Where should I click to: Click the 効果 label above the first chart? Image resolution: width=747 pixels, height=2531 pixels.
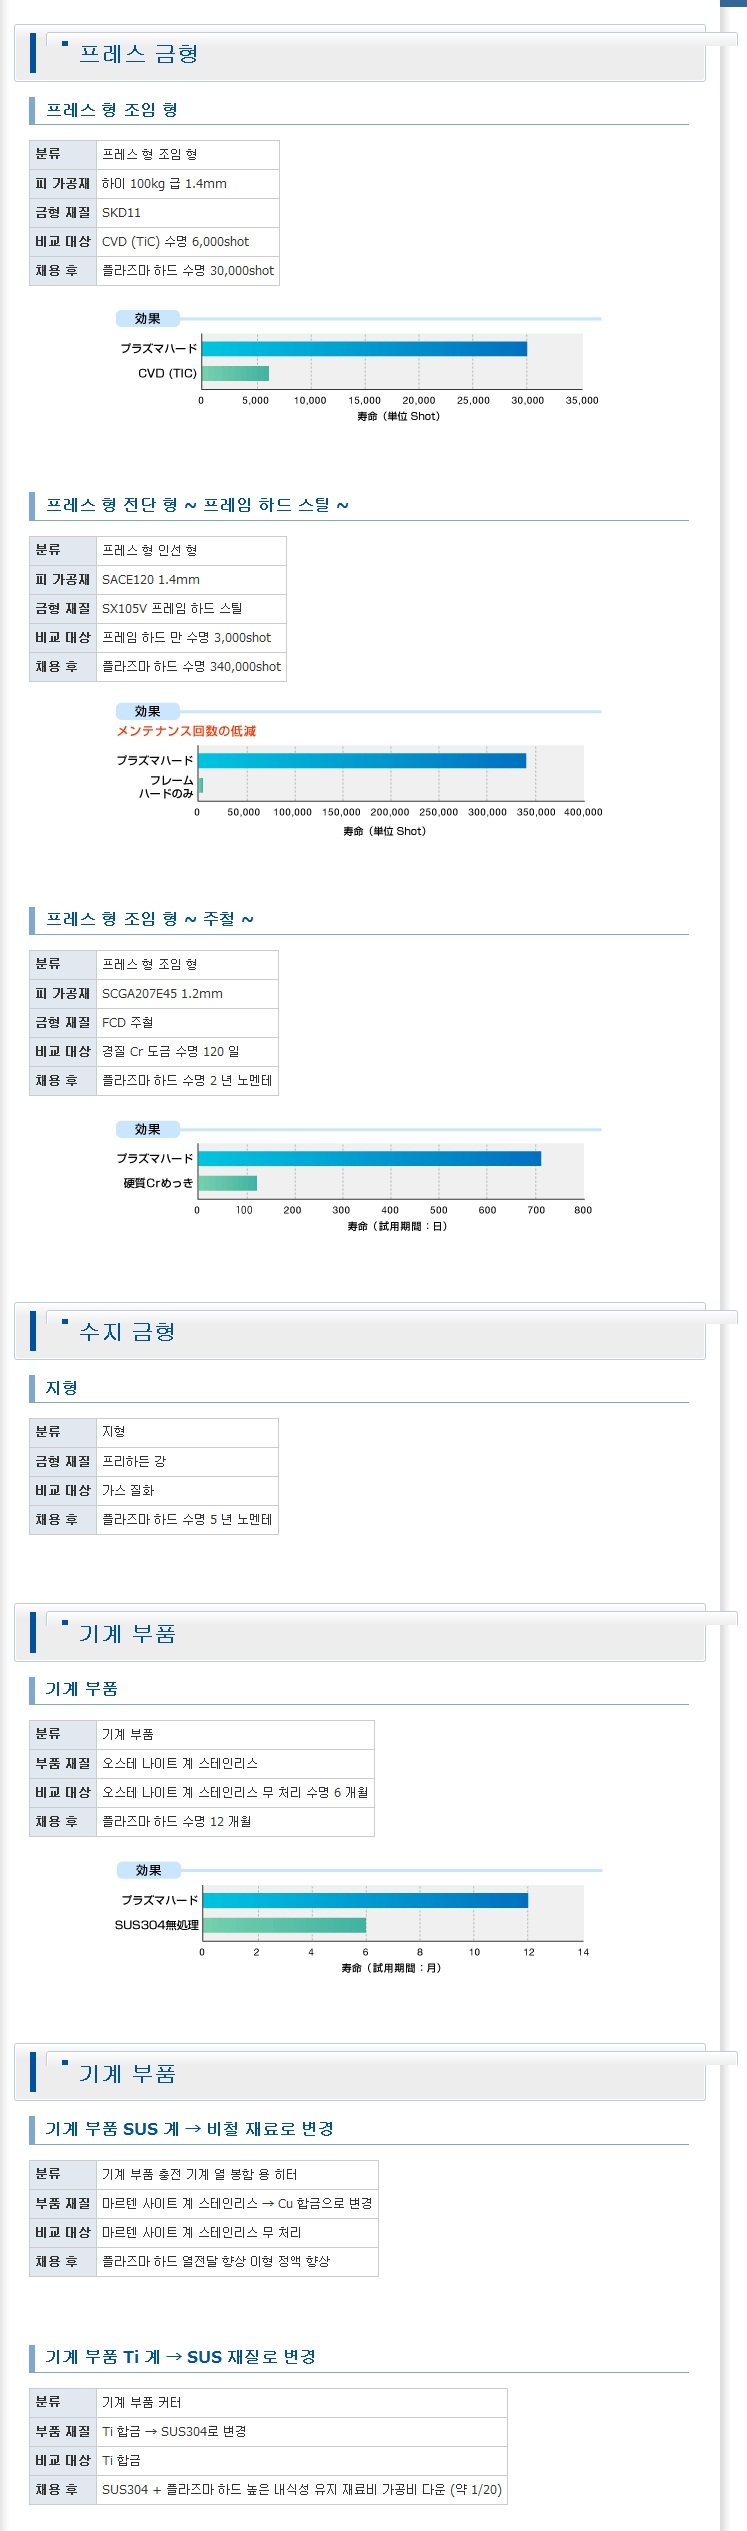148,318
